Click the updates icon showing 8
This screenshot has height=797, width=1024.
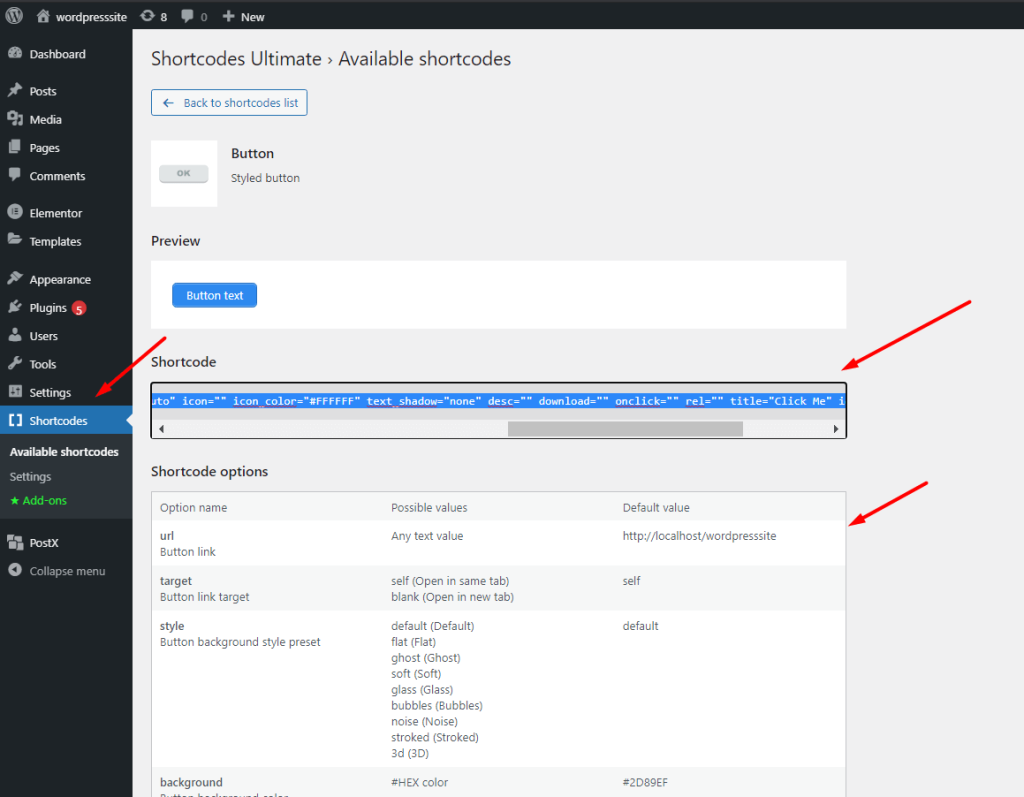(x=148, y=16)
